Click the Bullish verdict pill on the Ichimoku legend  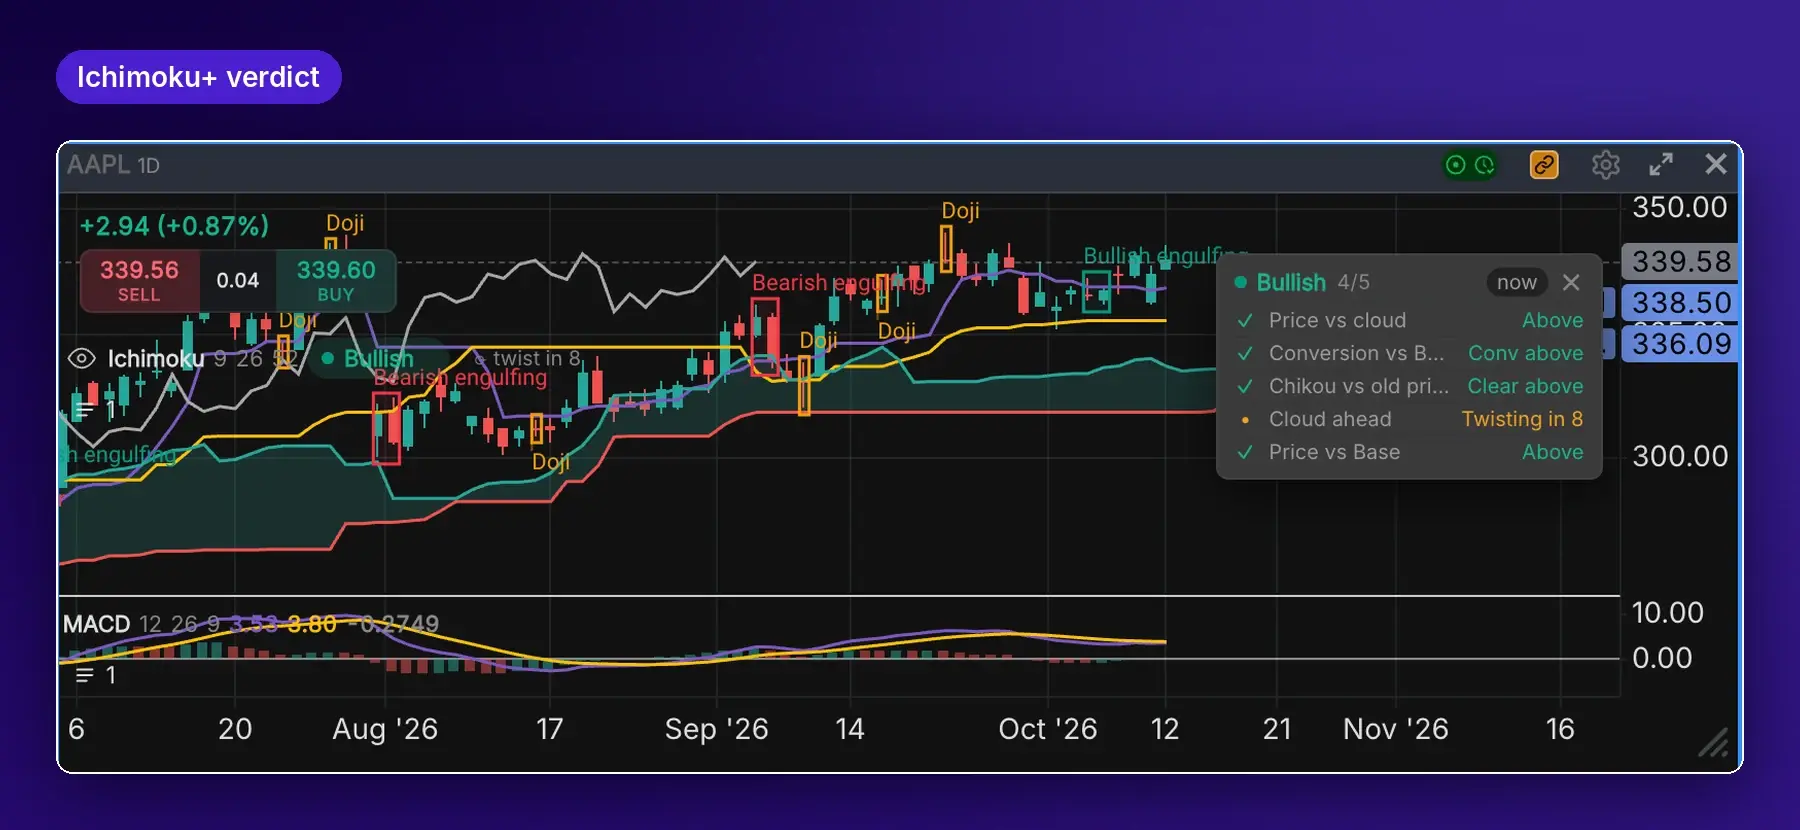(367, 358)
